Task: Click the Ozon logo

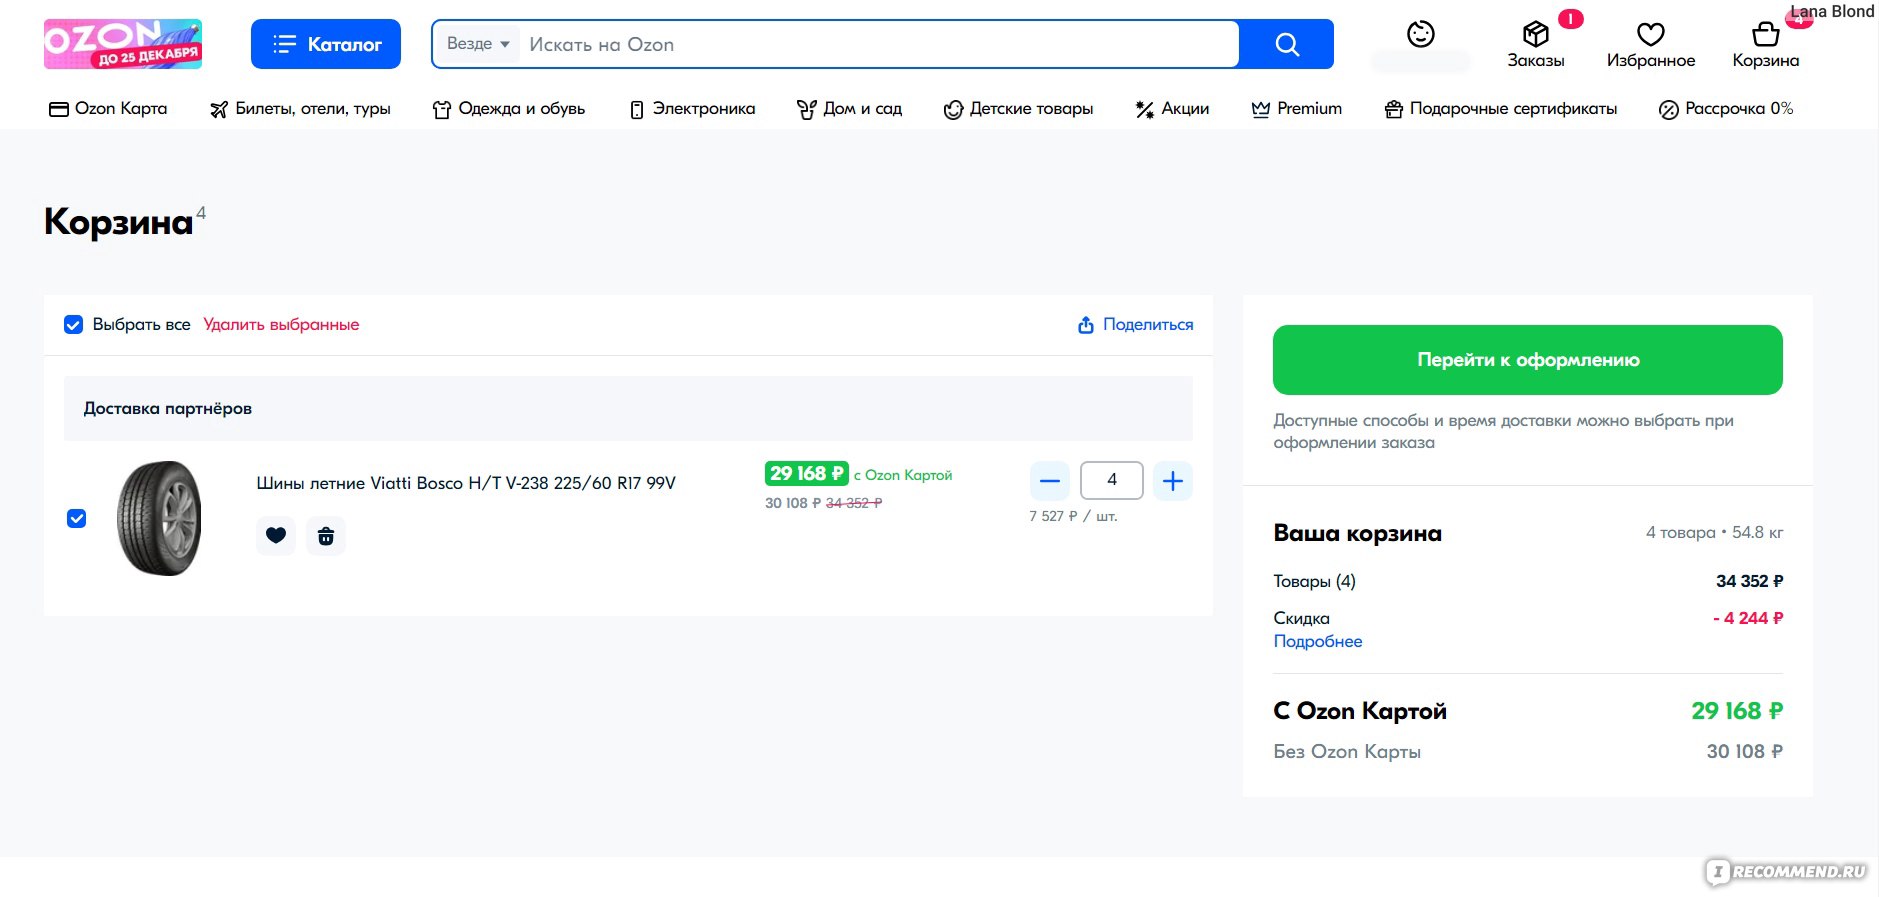Action: [122, 44]
